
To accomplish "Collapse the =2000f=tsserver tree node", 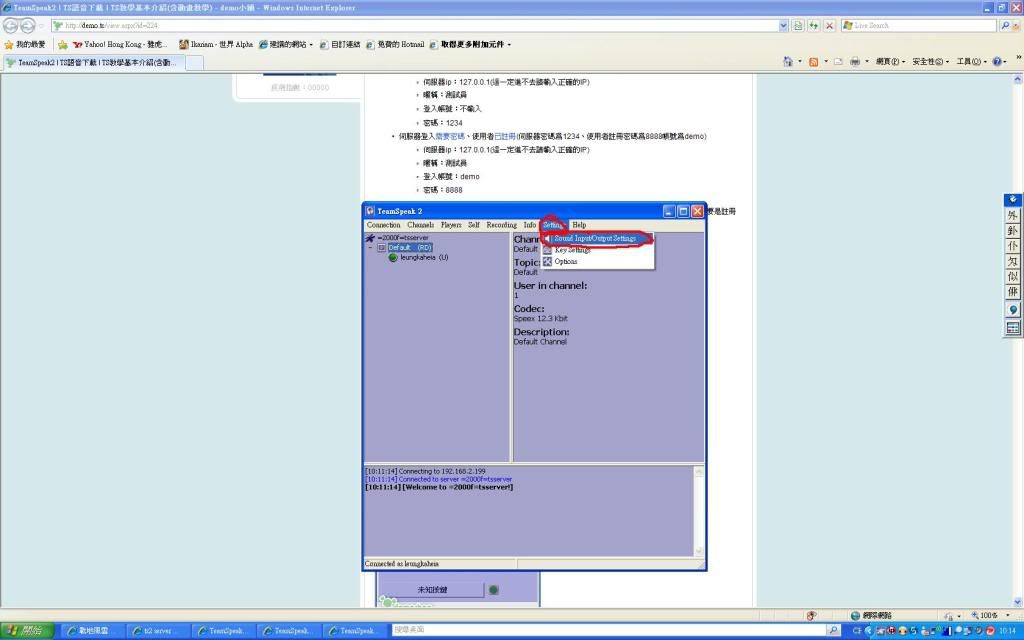I will point(371,247).
